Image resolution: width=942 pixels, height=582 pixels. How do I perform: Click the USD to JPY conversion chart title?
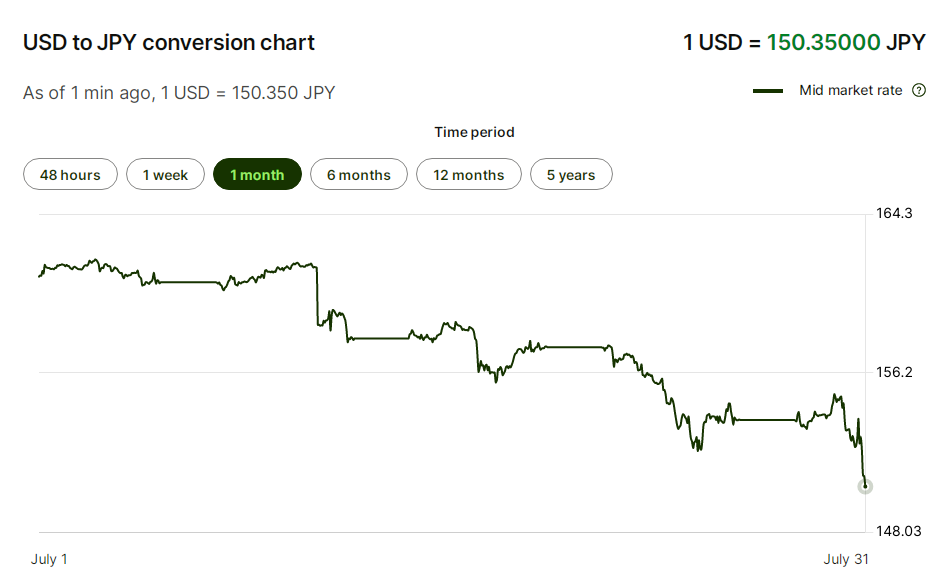point(169,42)
